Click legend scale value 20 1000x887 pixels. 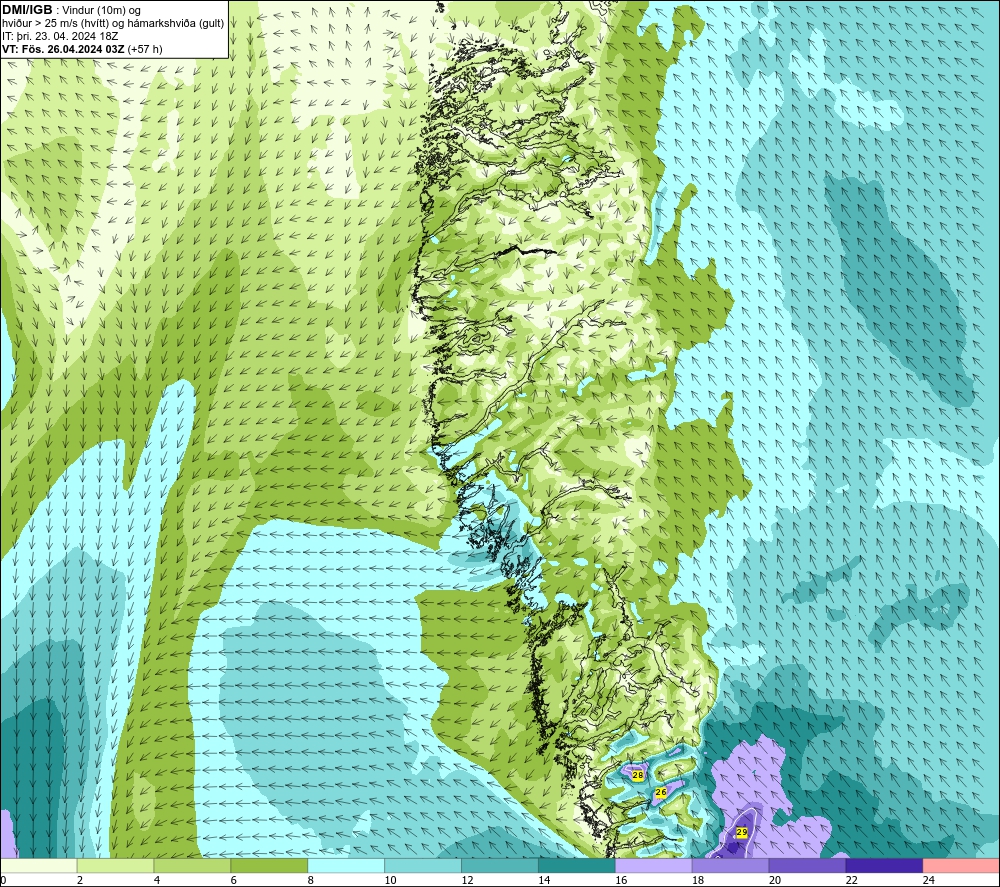coord(775,880)
